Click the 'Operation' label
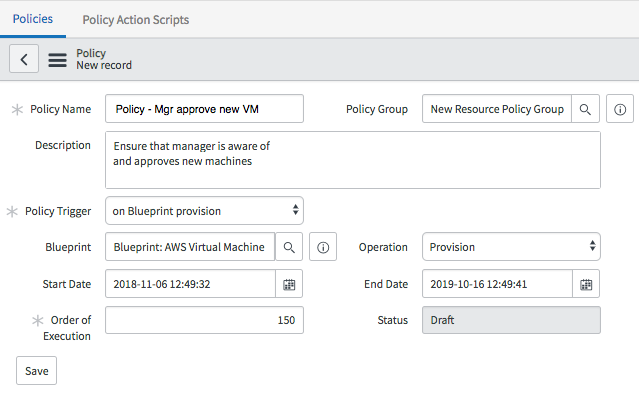Viewport: 639px width, 393px height. (383, 247)
